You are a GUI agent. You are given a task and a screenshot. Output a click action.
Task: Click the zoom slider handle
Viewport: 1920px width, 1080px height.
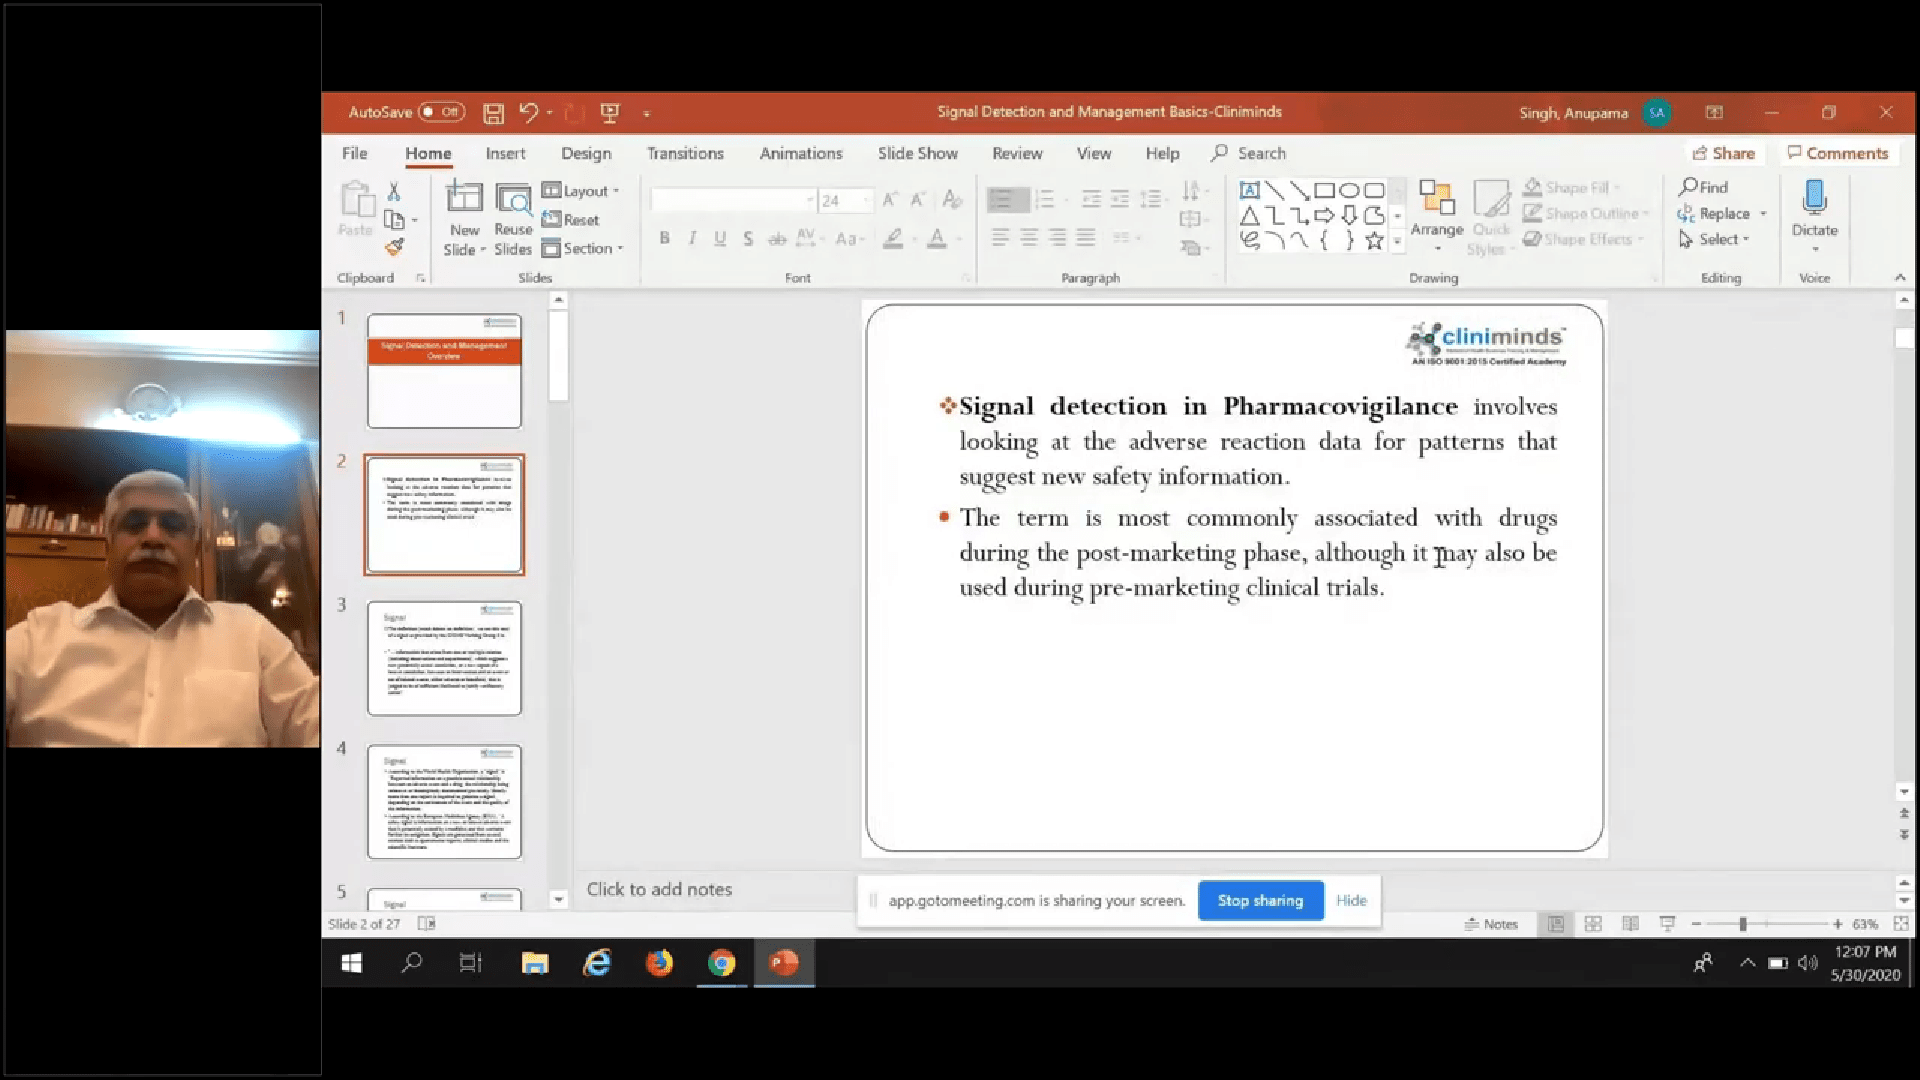pos(1743,924)
